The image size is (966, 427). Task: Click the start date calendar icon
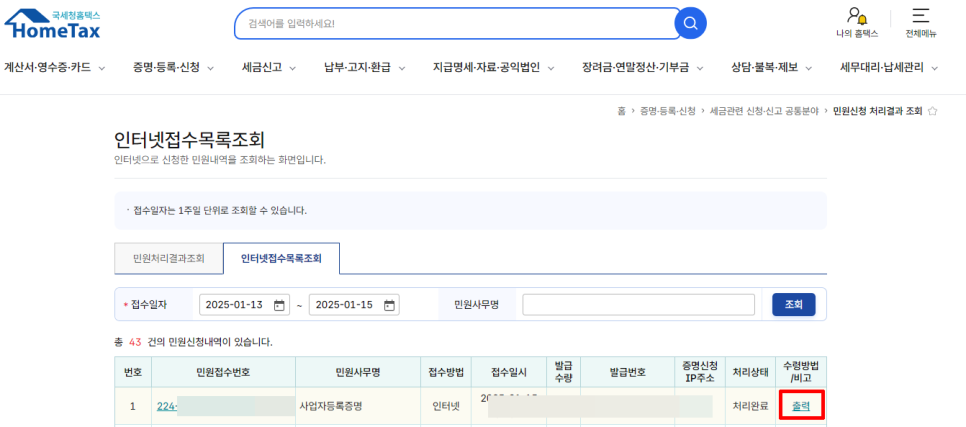pos(280,305)
